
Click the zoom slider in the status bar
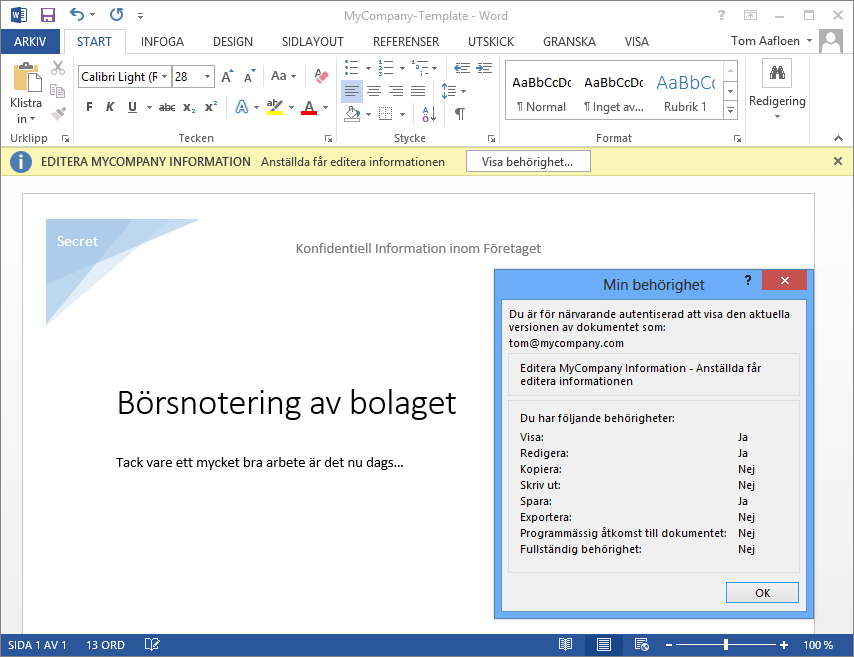[x=725, y=645]
